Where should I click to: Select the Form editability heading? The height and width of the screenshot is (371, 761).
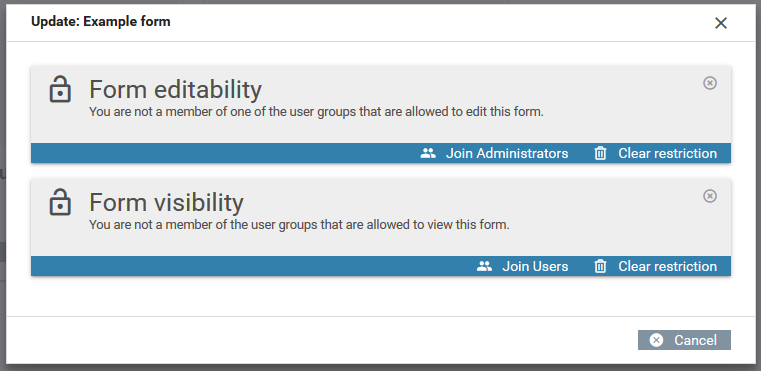pos(175,89)
